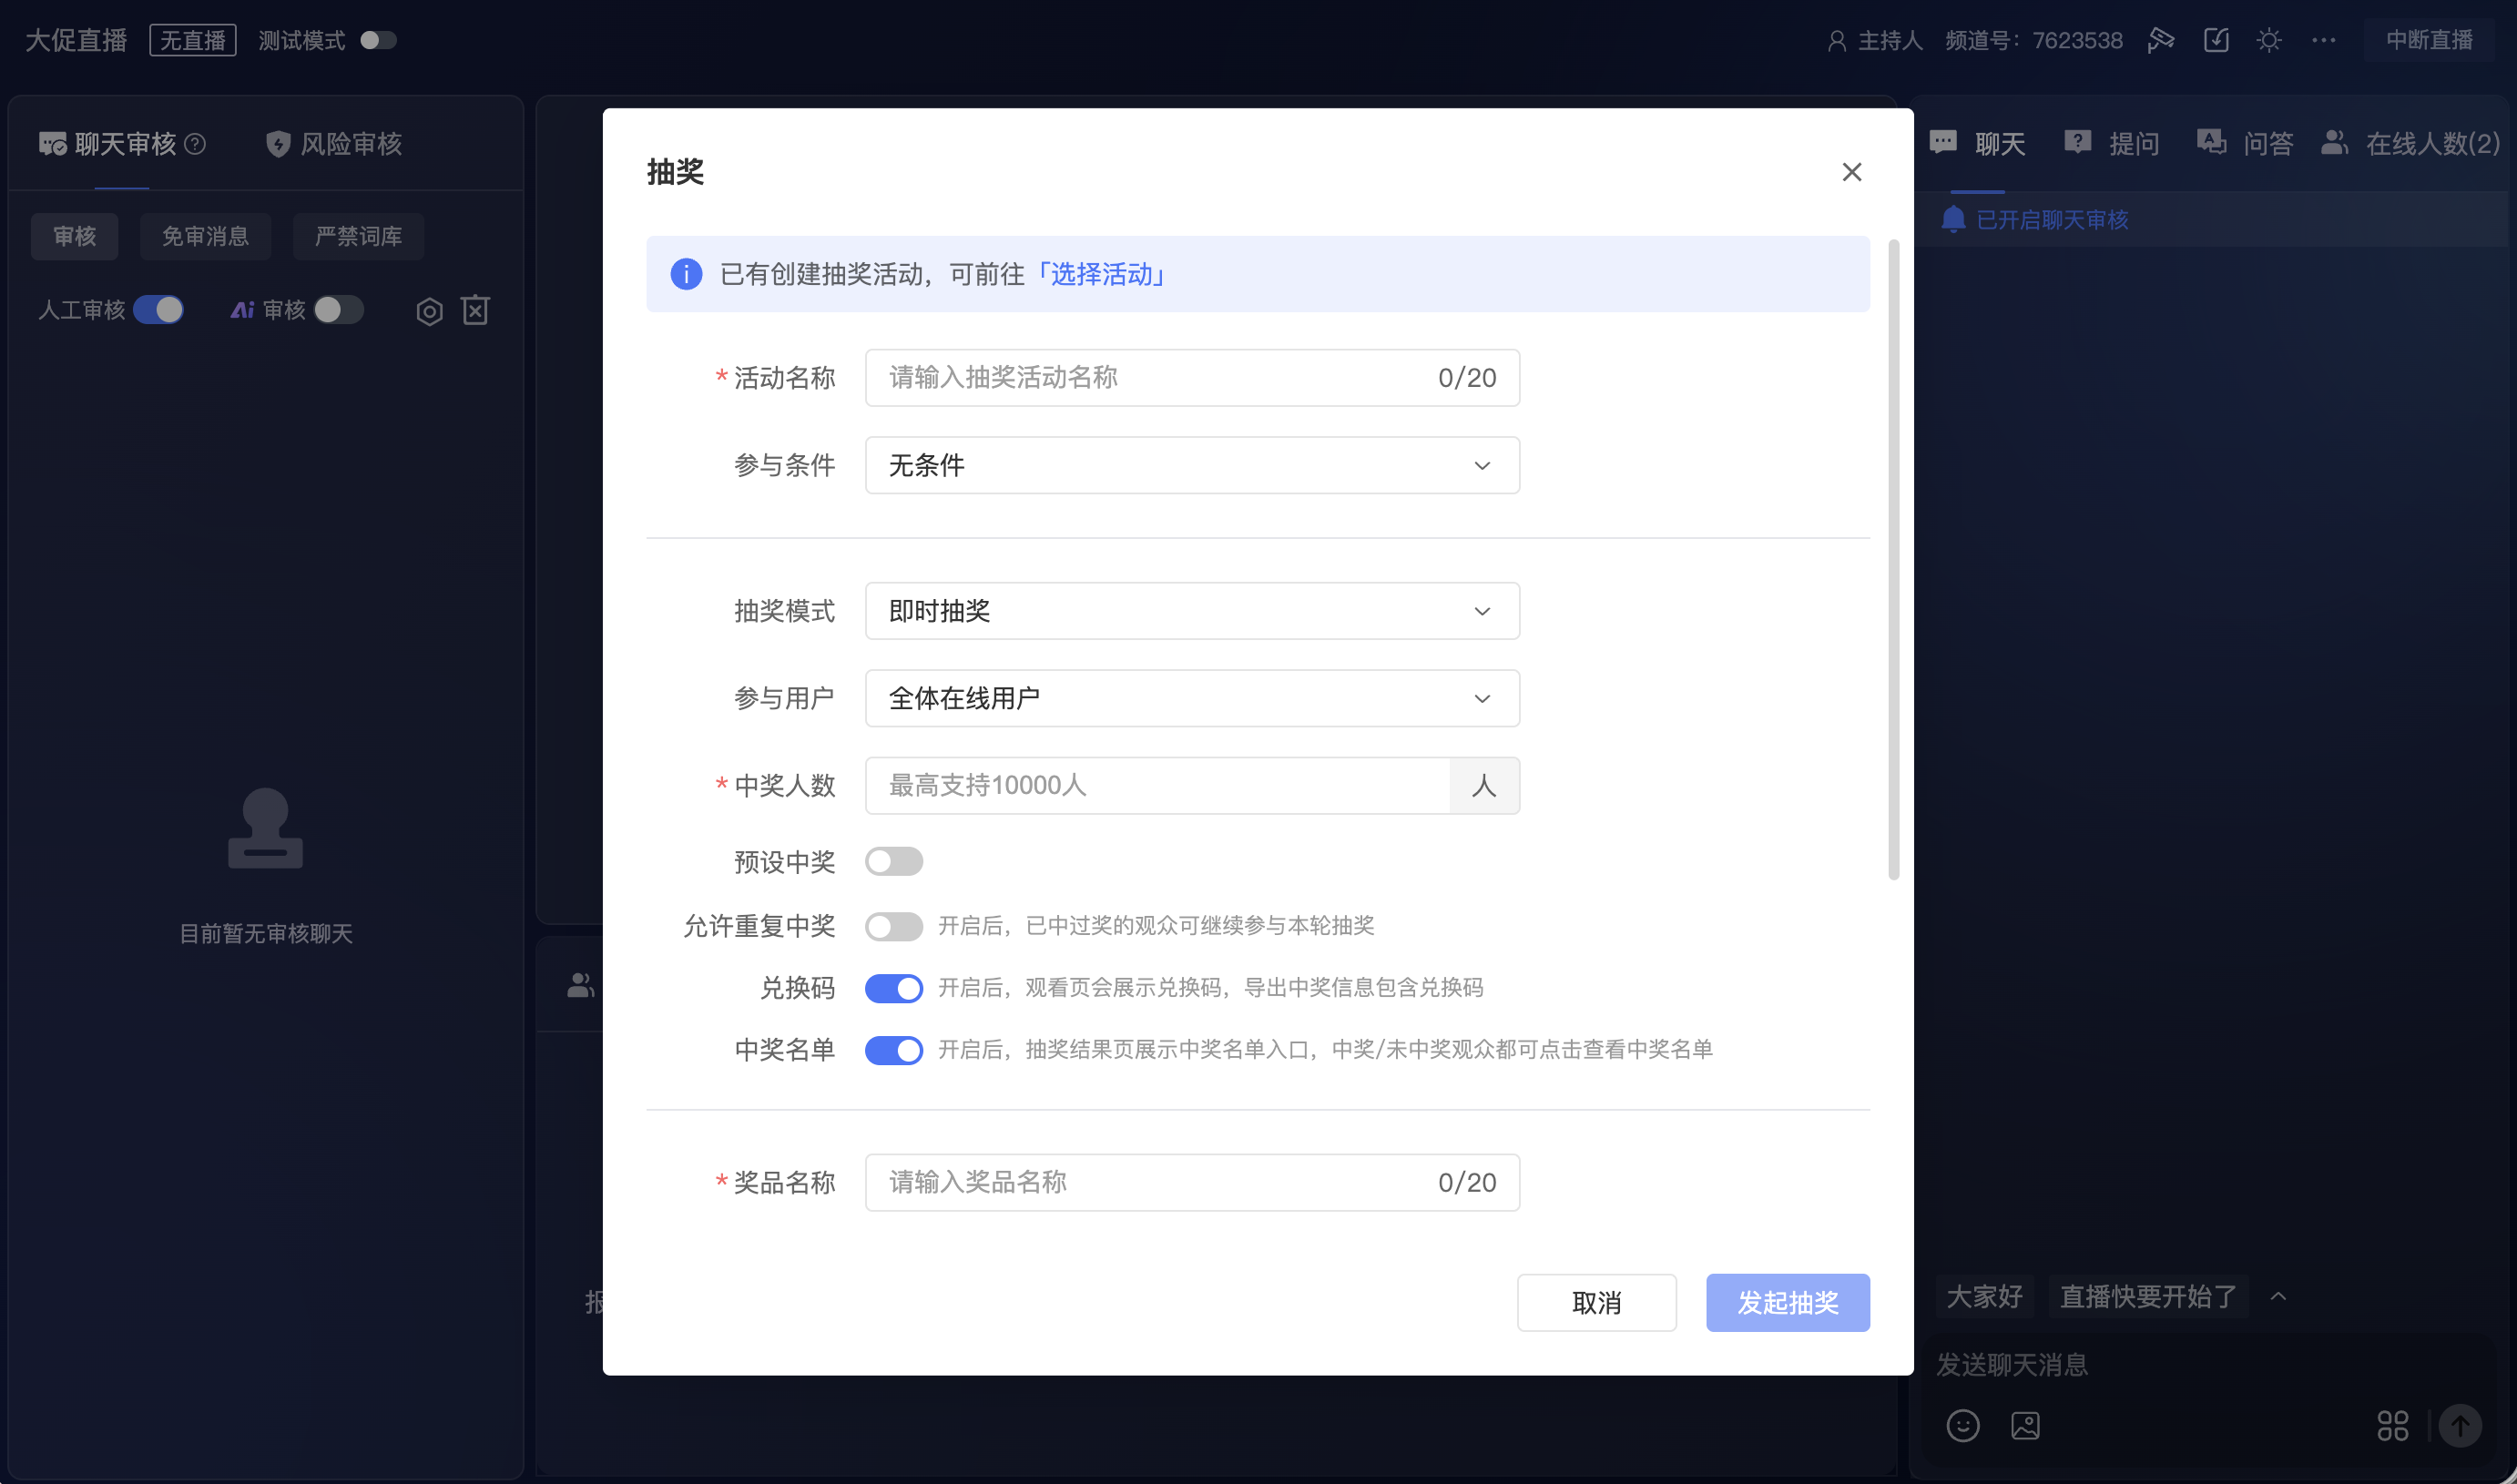Open the 参与条件 dropdown
The width and height of the screenshot is (2517, 1484).
[1192, 465]
